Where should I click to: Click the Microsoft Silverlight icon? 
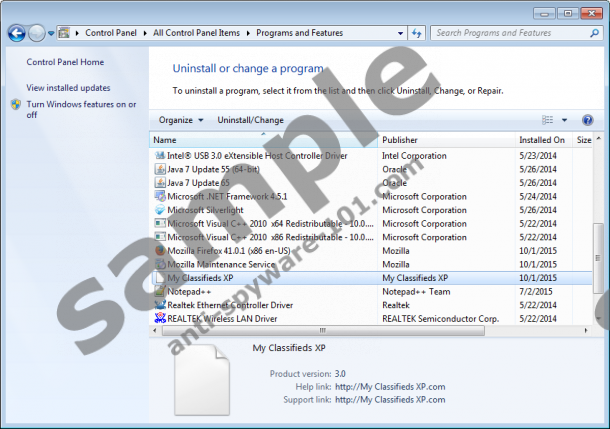(160, 210)
